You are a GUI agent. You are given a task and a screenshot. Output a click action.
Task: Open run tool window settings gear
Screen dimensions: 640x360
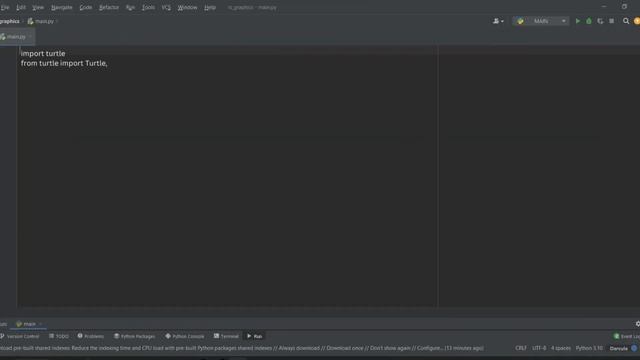click(638, 324)
